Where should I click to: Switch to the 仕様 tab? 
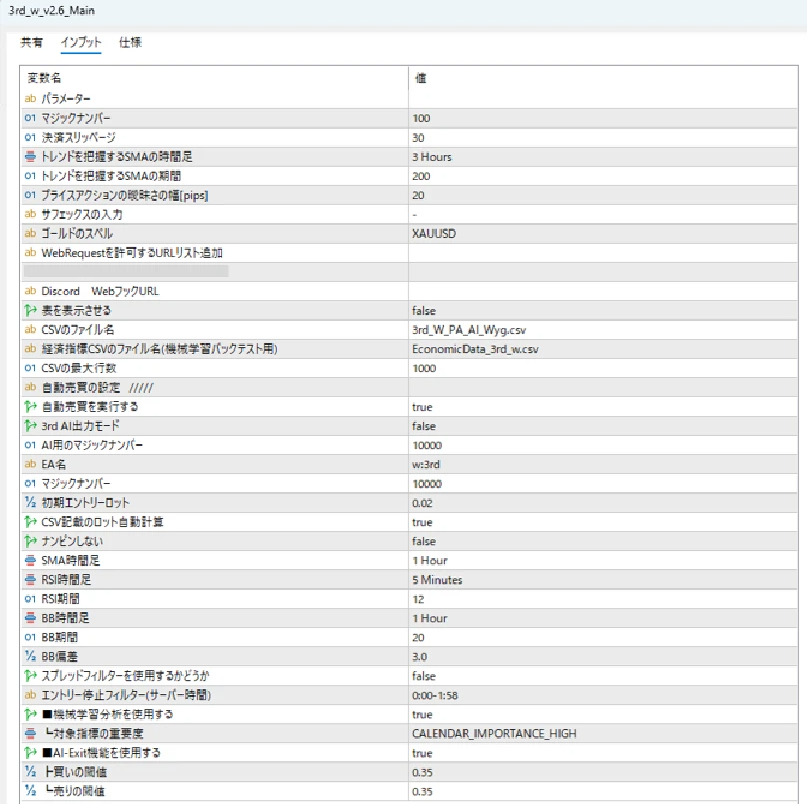tap(130, 42)
